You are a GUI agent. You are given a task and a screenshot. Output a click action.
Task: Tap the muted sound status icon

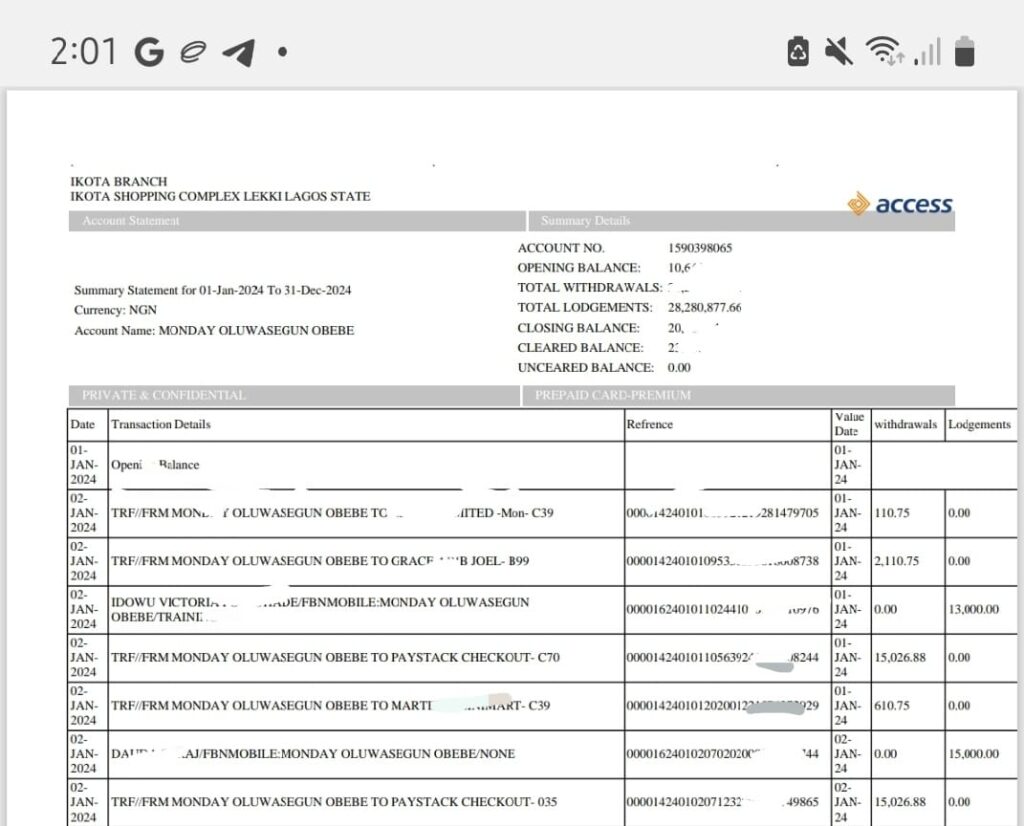point(839,51)
